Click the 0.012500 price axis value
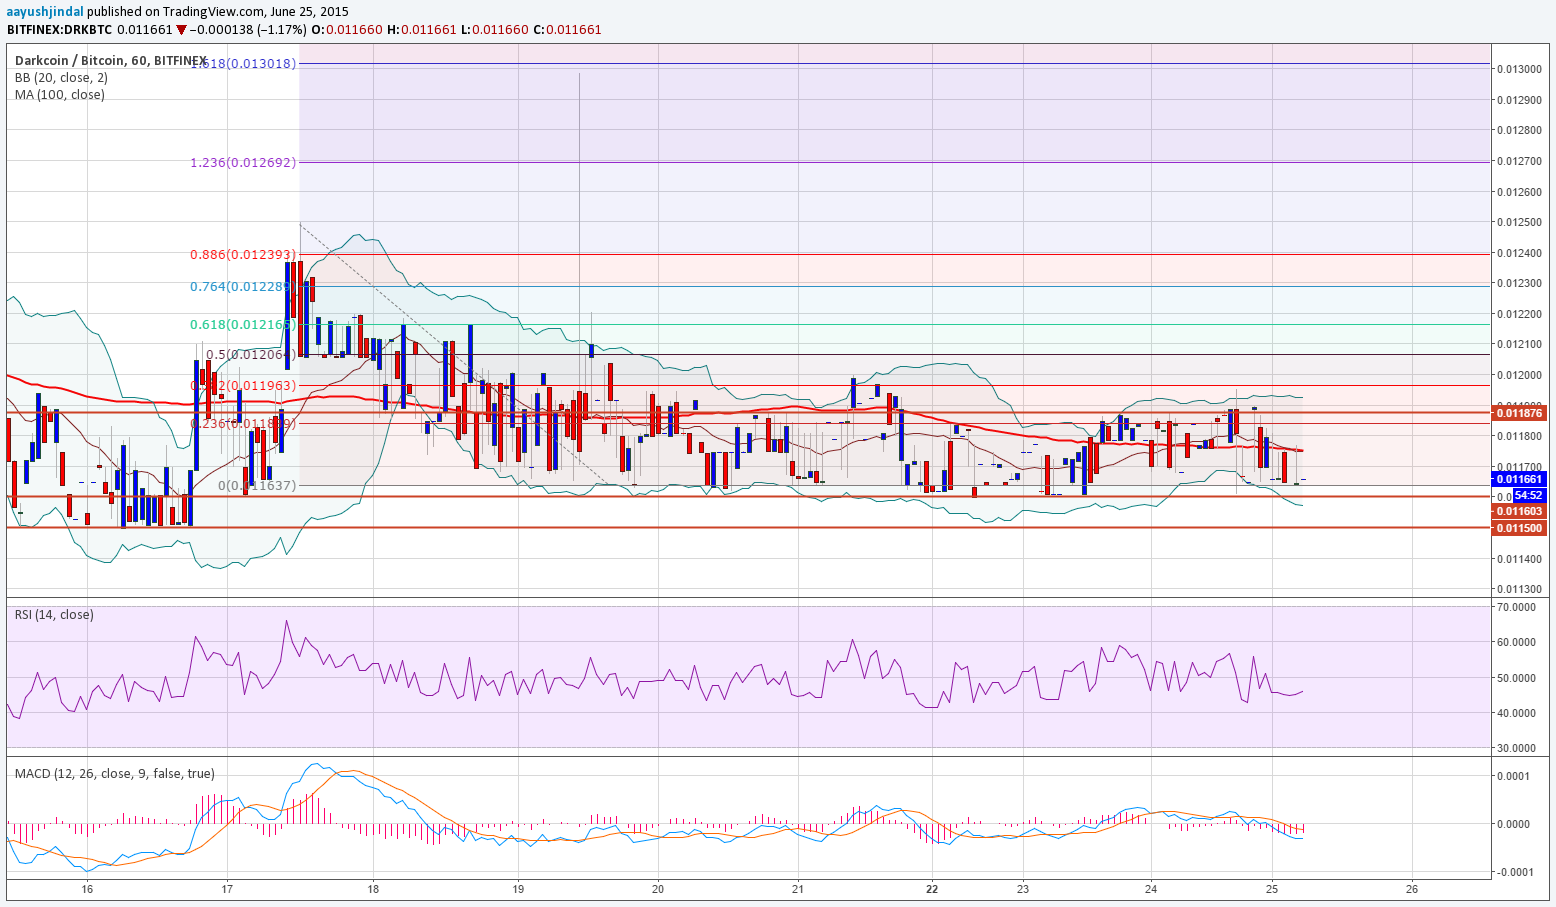This screenshot has width=1556, height=907. coord(1519,222)
